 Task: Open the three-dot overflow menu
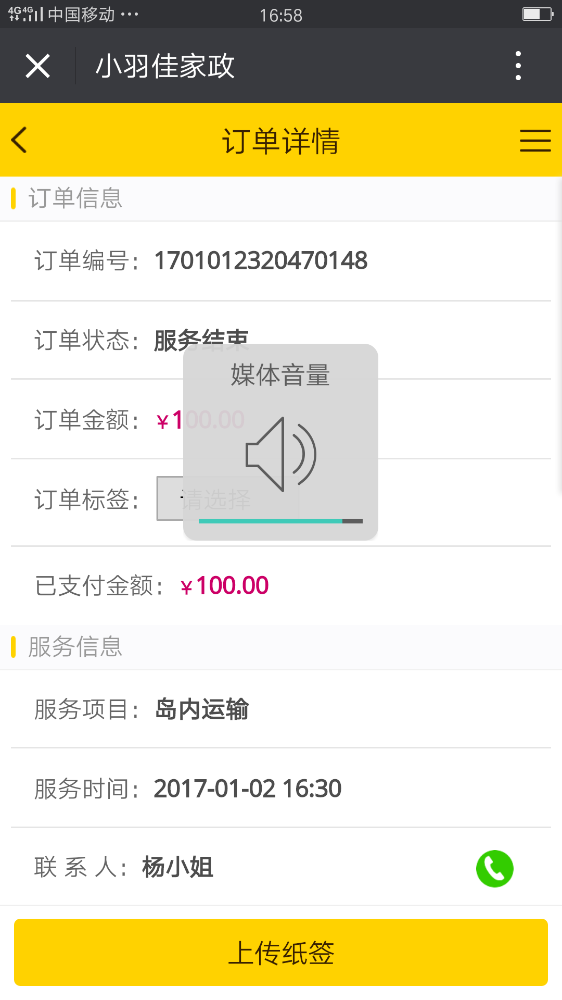(518, 66)
